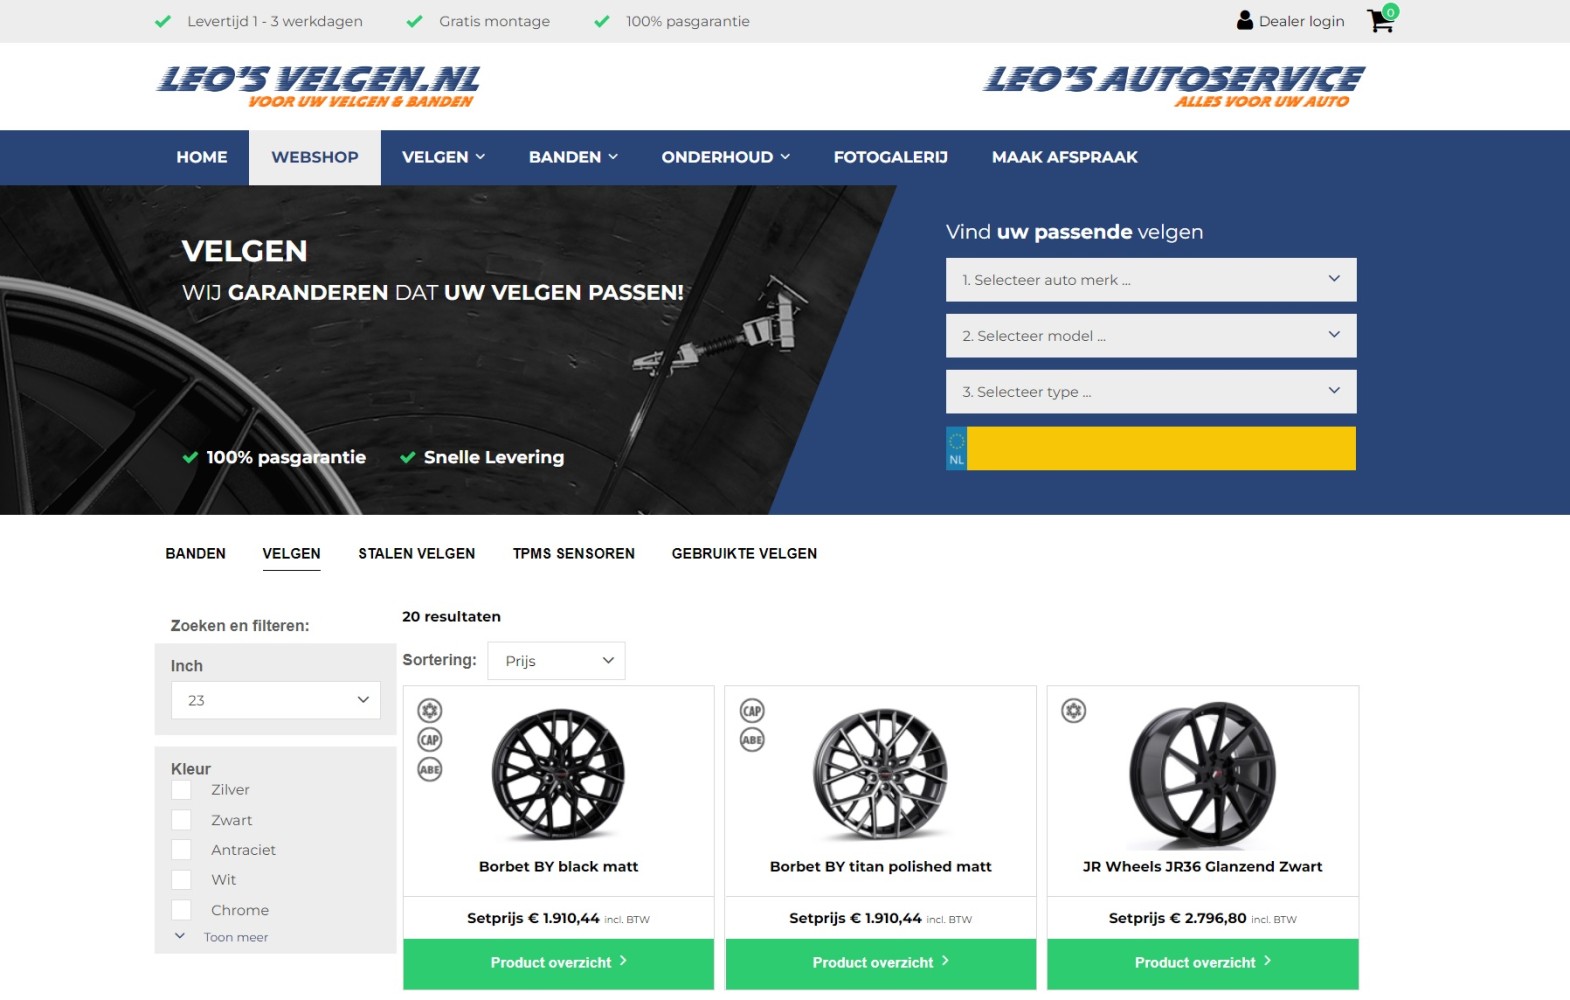Switch to the TPMS sensoren tab
1570x1000 pixels.
coord(574,554)
